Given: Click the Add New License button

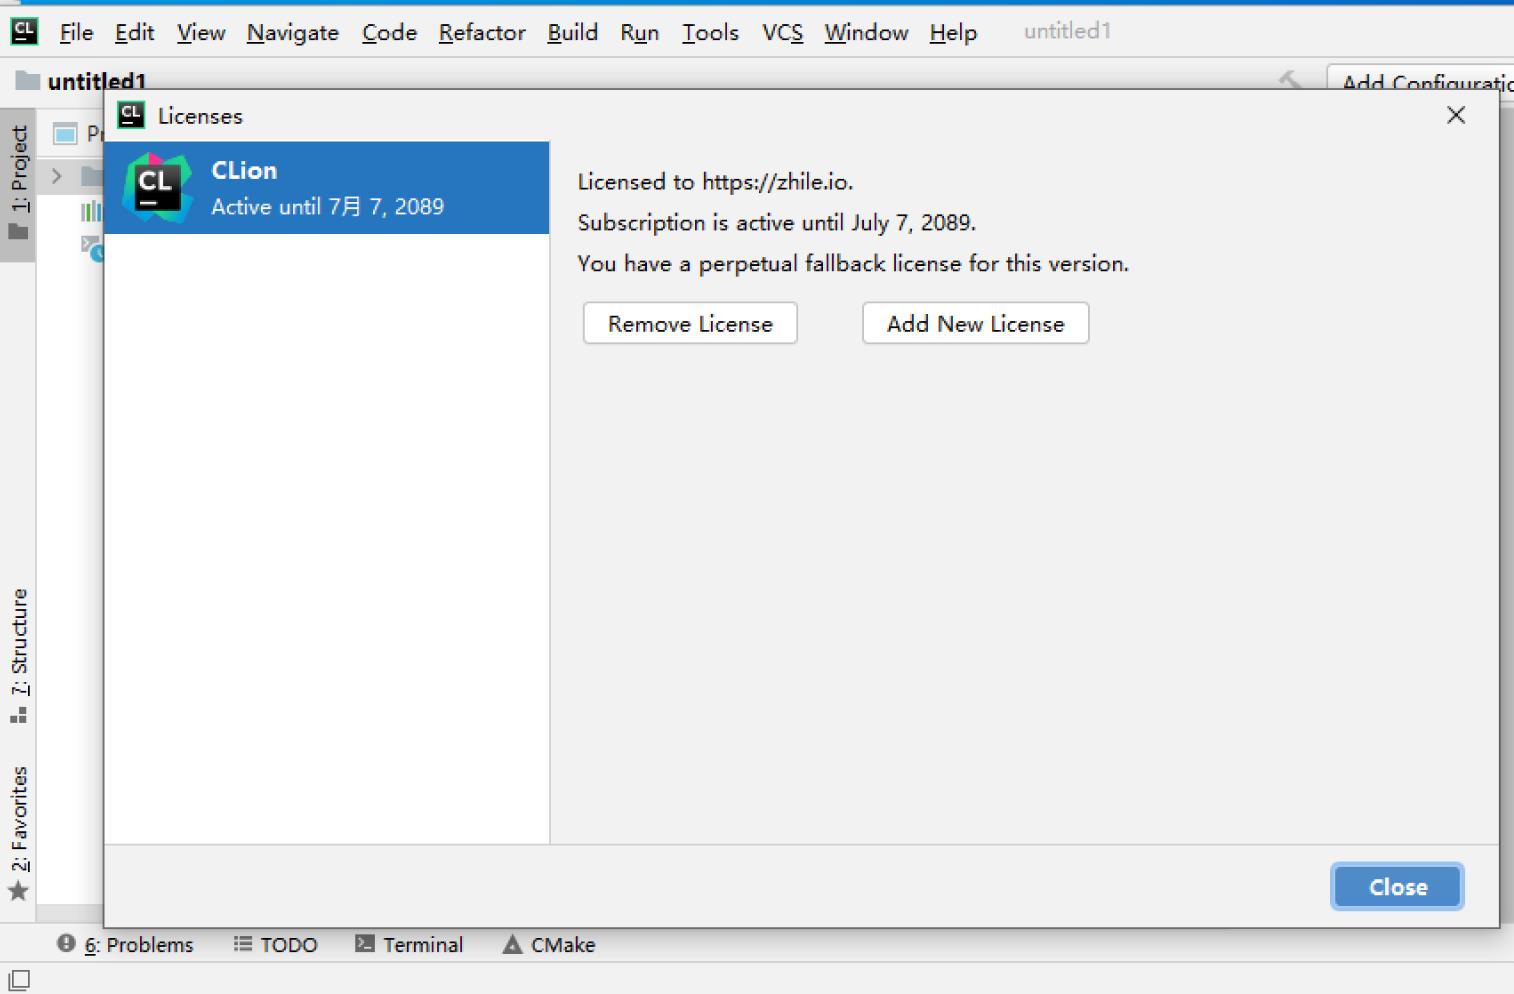Looking at the screenshot, I should [x=975, y=323].
